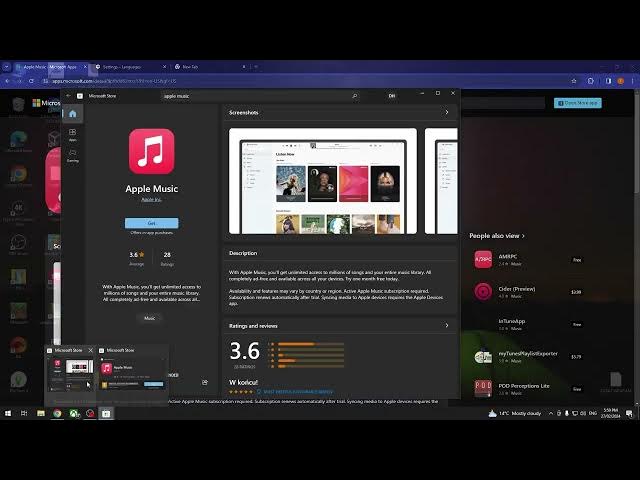Image resolution: width=640 pixels, height=480 pixels.
Task: Open the Apps section in Store sidebar
Action: click(72, 134)
